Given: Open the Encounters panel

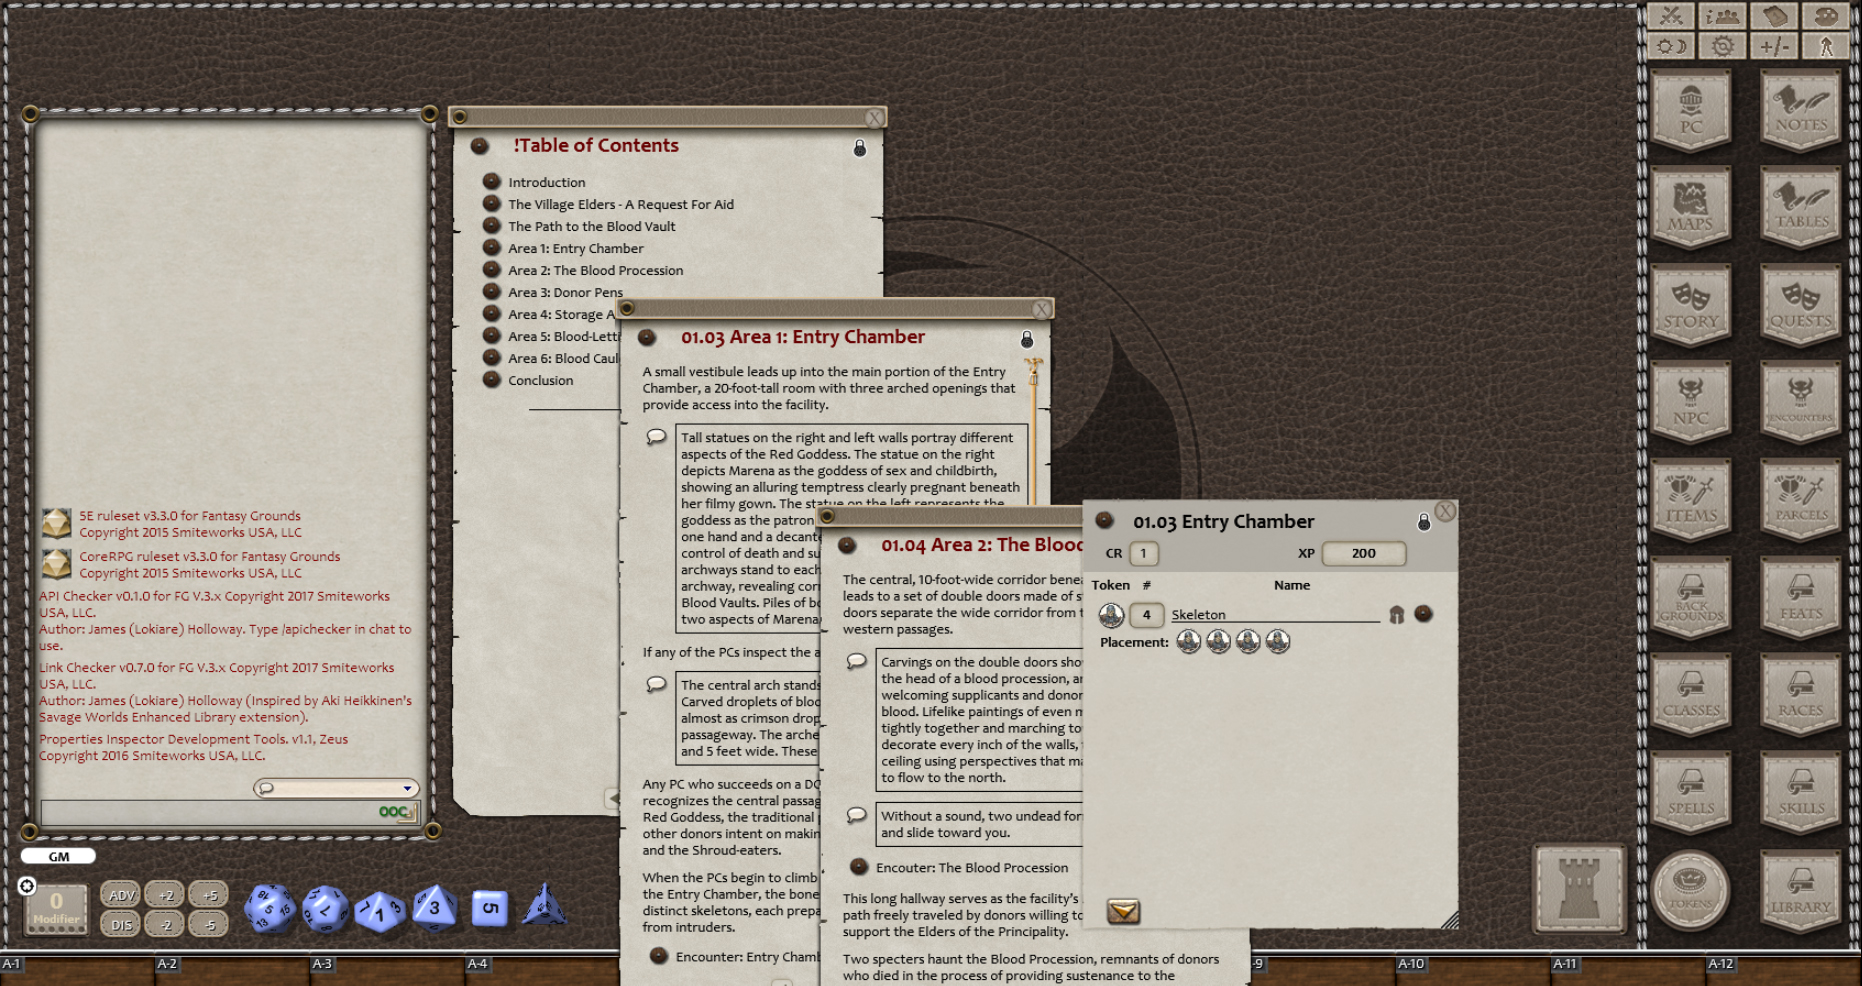Looking at the screenshot, I should coord(1800,400).
